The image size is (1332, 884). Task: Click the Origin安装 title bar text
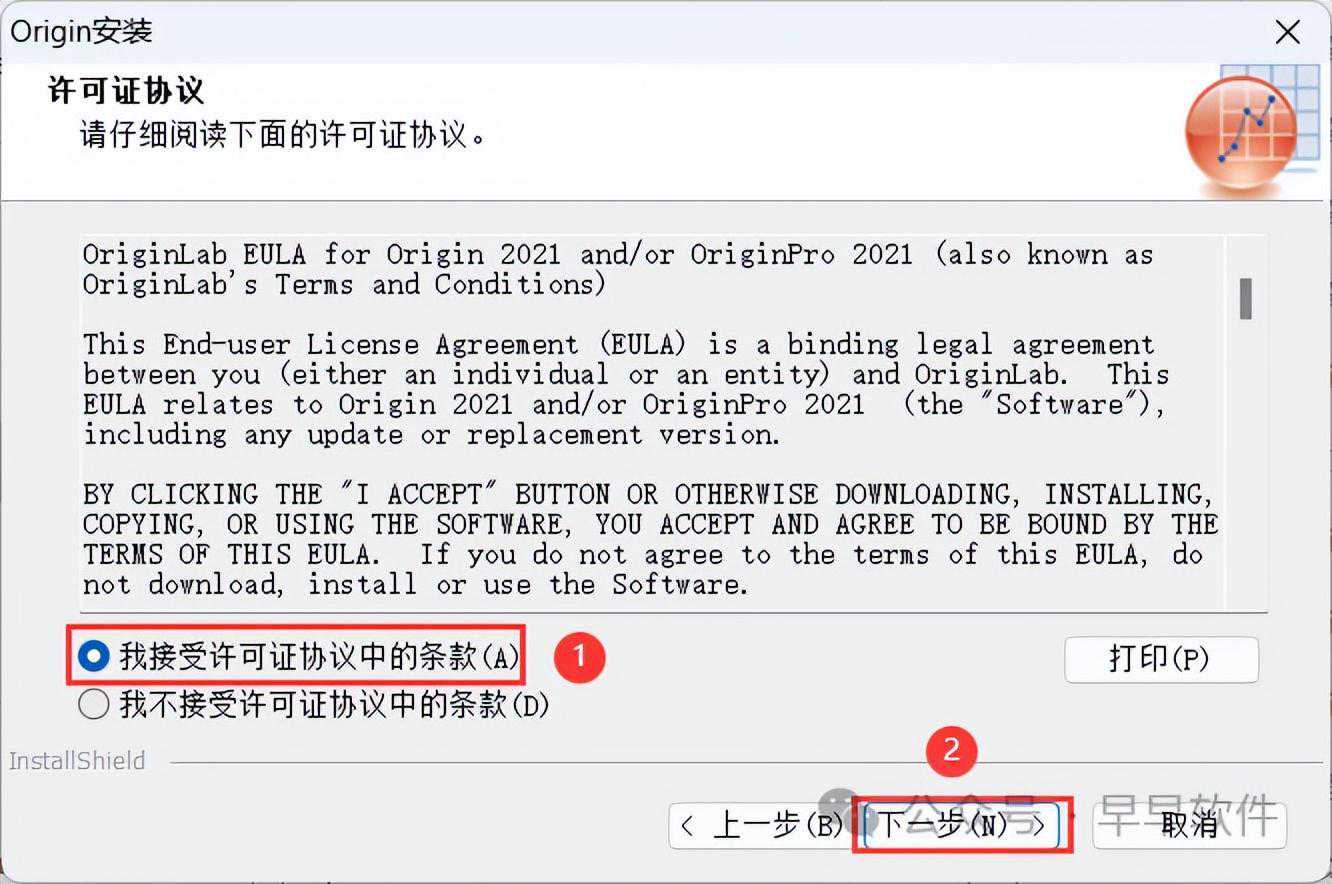click(82, 31)
